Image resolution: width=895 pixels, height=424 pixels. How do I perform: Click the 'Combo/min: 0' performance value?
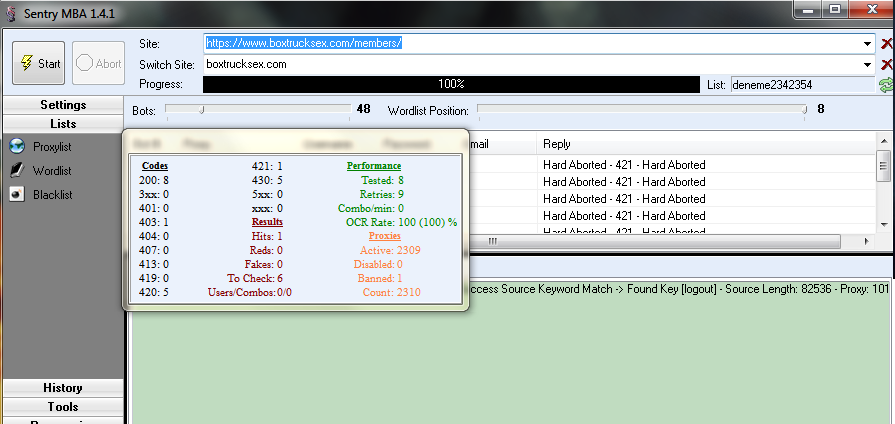[x=371, y=208]
